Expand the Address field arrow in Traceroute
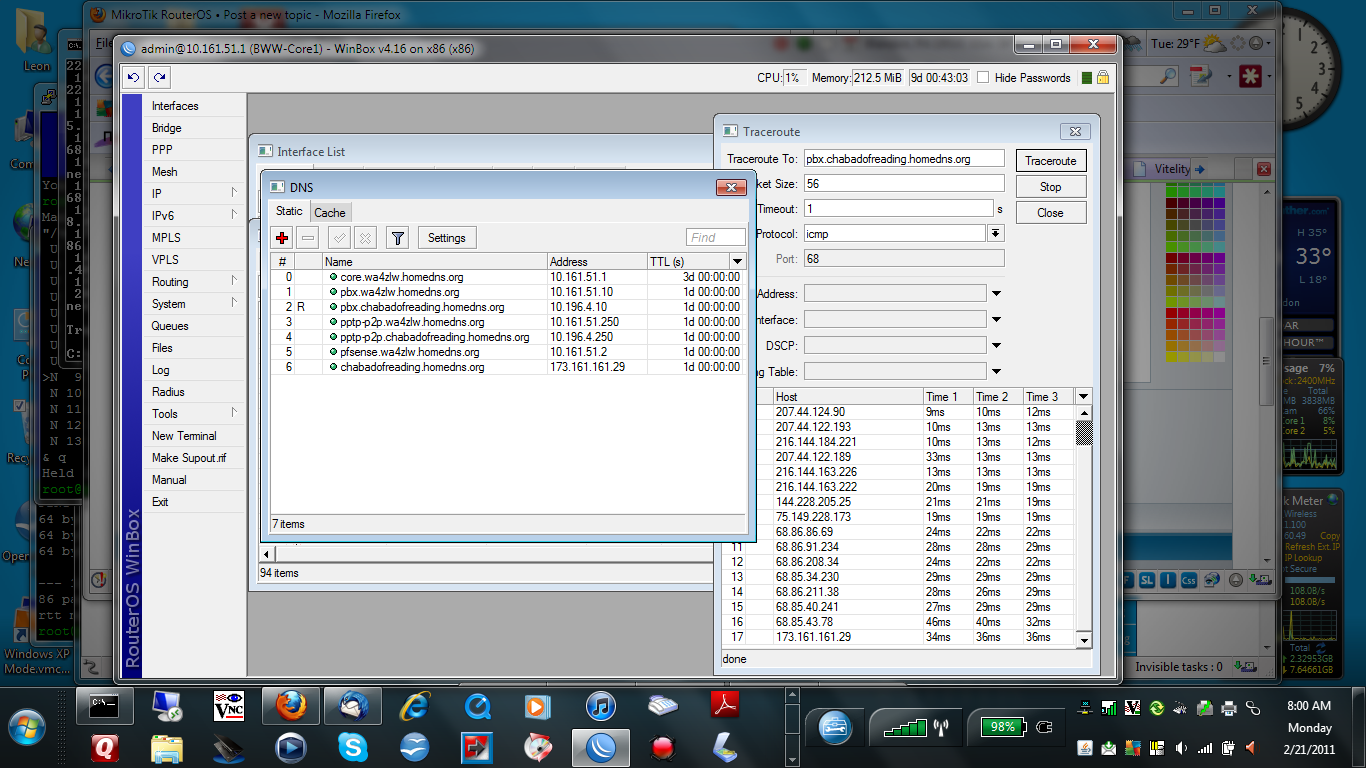This screenshot has height=768, width=1366. pos(996,294)
